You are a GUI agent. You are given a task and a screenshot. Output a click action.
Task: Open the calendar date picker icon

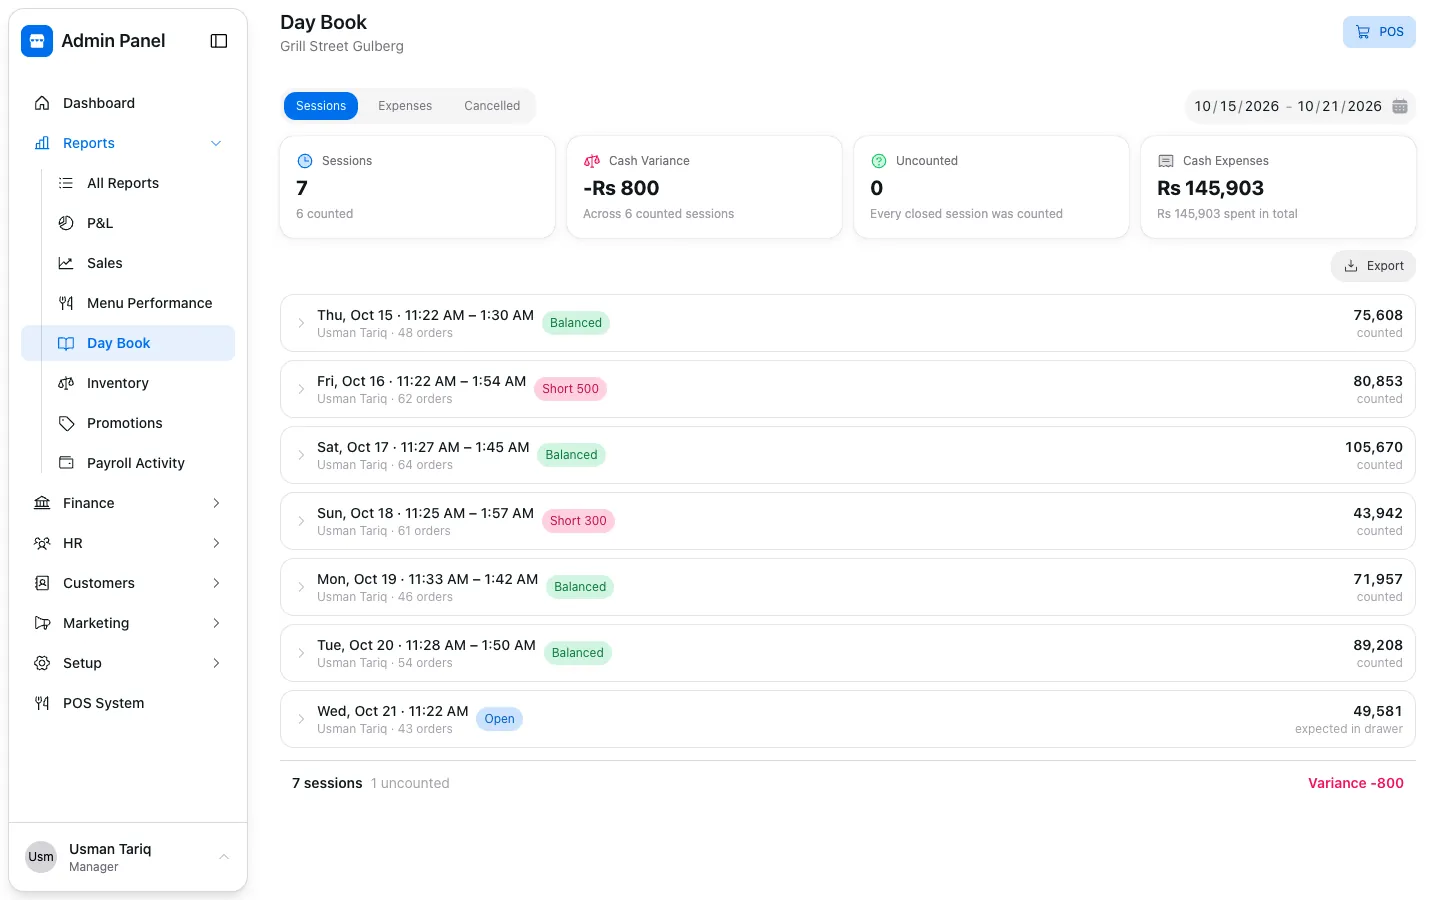[x=1400, y=106]
